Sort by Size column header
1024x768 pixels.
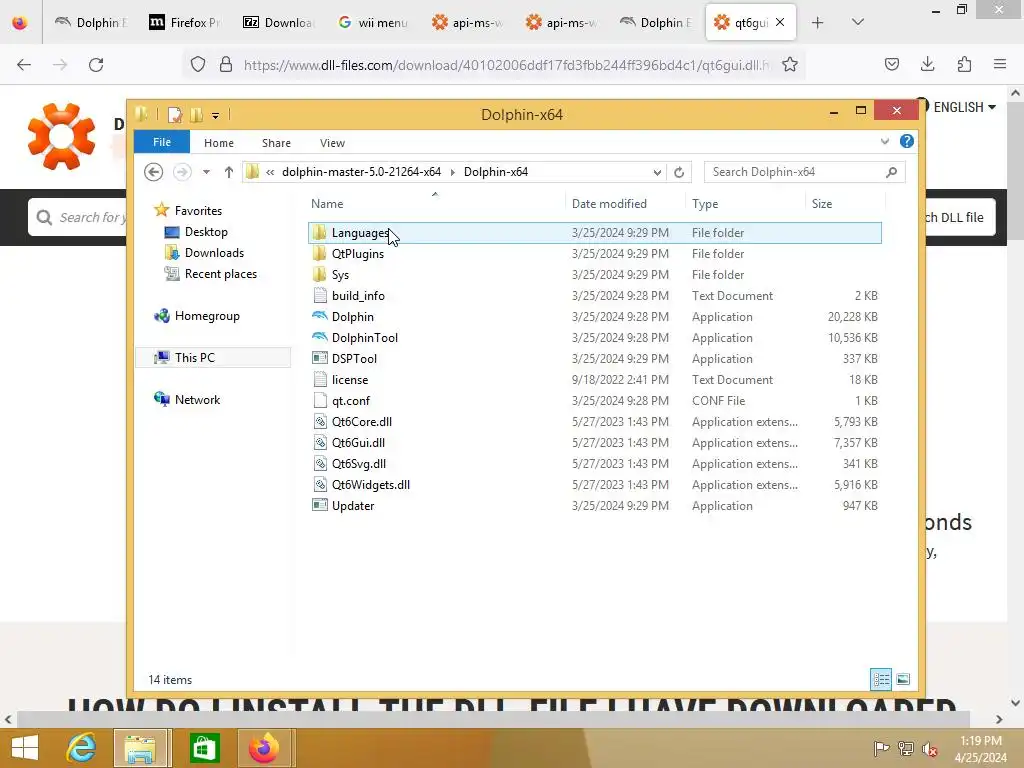[845, 204]
